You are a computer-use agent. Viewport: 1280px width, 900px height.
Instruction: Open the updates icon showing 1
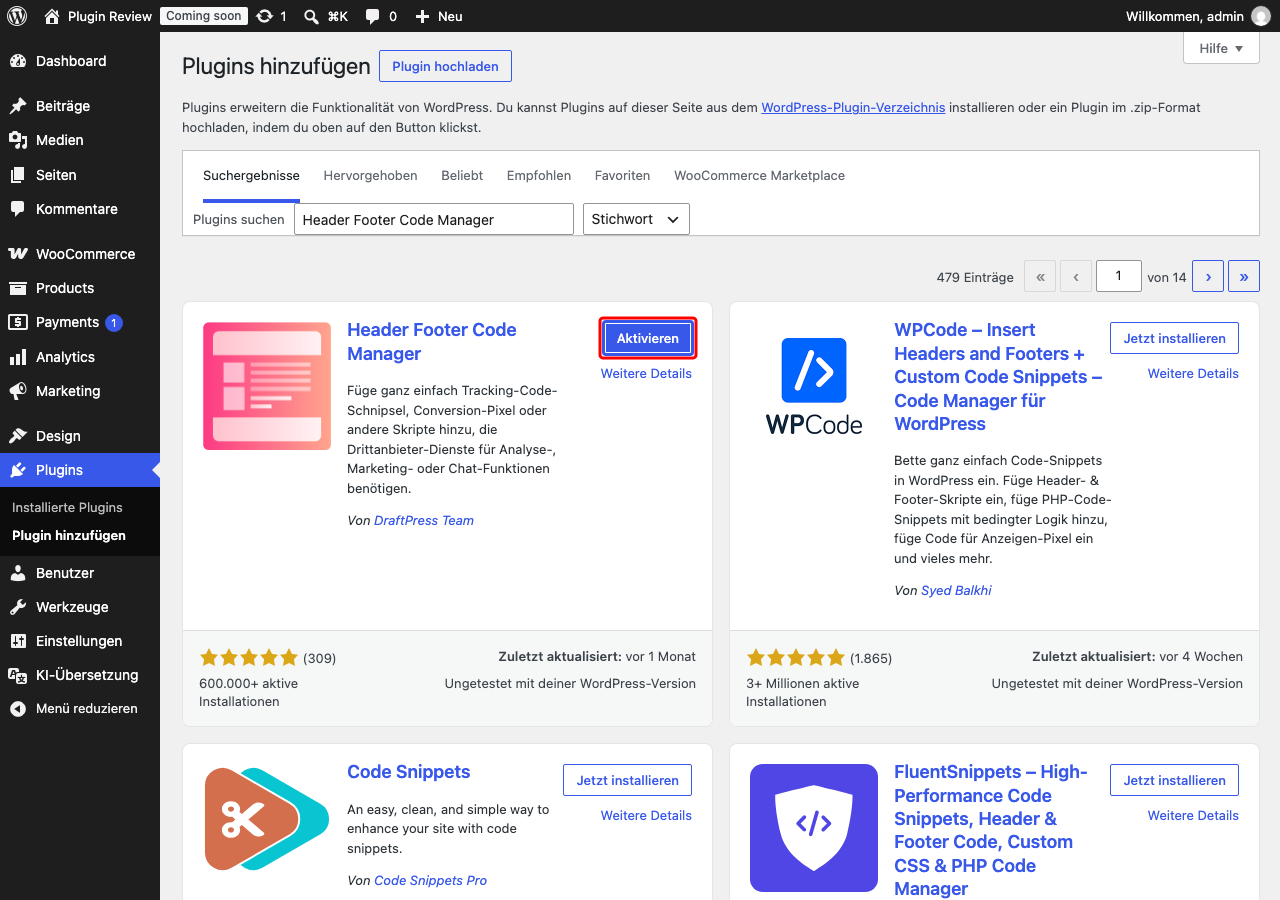271,16
